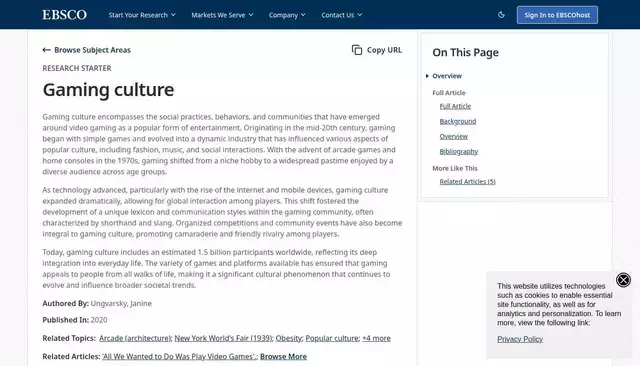Select Overview in On This Page
640x366 pixels.
447,76
